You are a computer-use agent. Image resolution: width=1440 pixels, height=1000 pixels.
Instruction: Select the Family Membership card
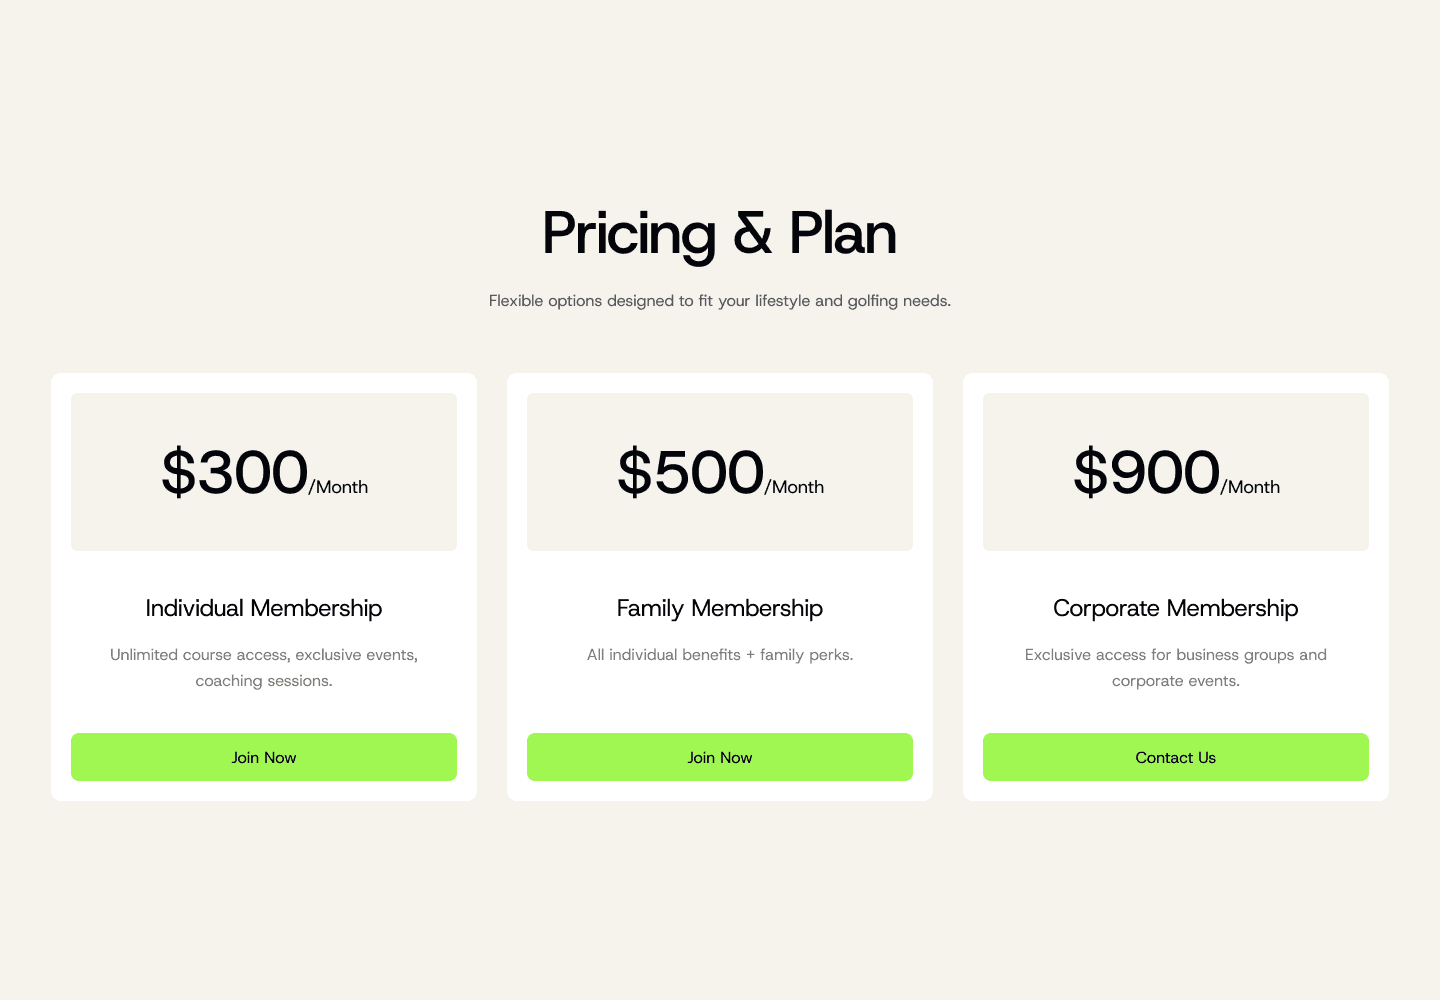[x=719, y=585]
